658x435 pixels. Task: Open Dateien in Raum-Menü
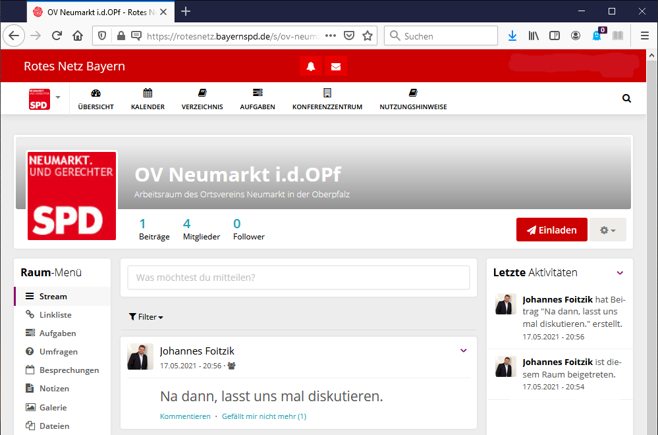63,426
